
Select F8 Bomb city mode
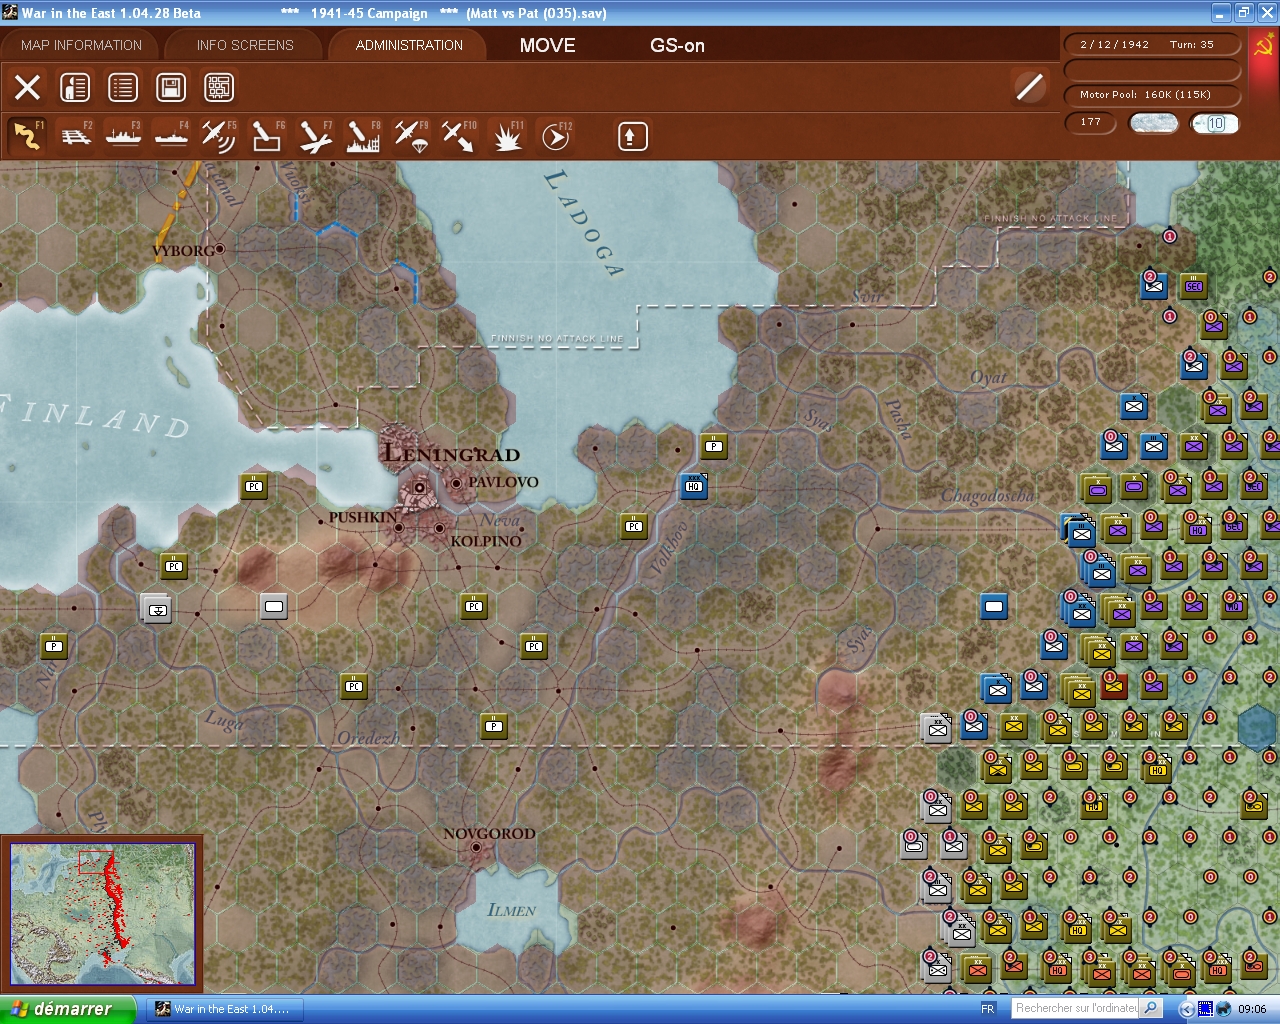[x=363, y=136]
